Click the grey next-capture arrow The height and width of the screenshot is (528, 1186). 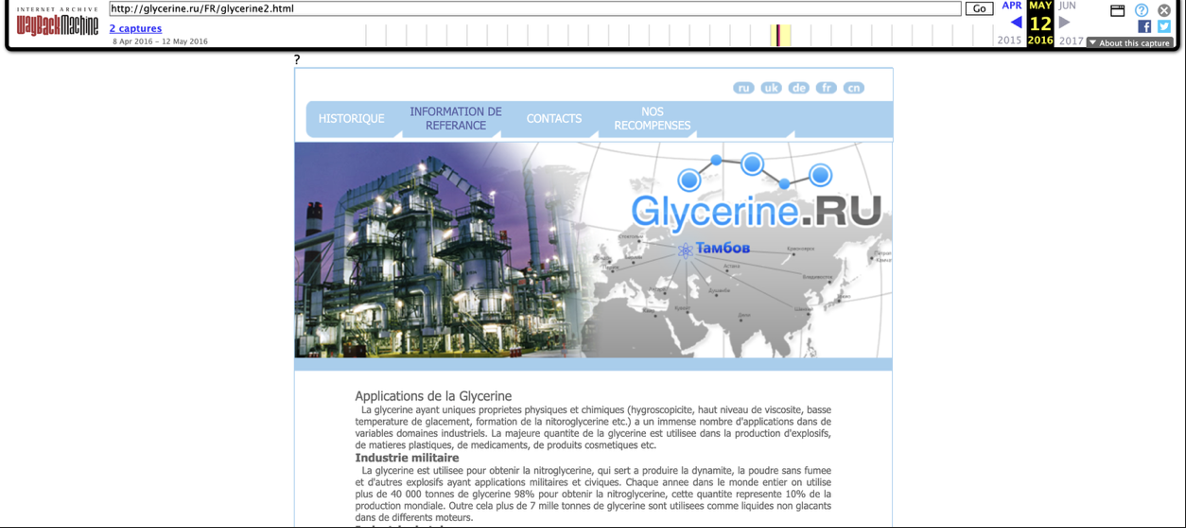[x=1065, y=22]
